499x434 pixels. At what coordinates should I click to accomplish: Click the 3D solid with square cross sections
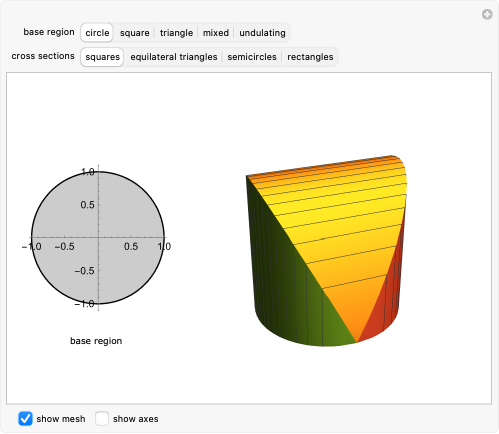(x=327, y=251)
